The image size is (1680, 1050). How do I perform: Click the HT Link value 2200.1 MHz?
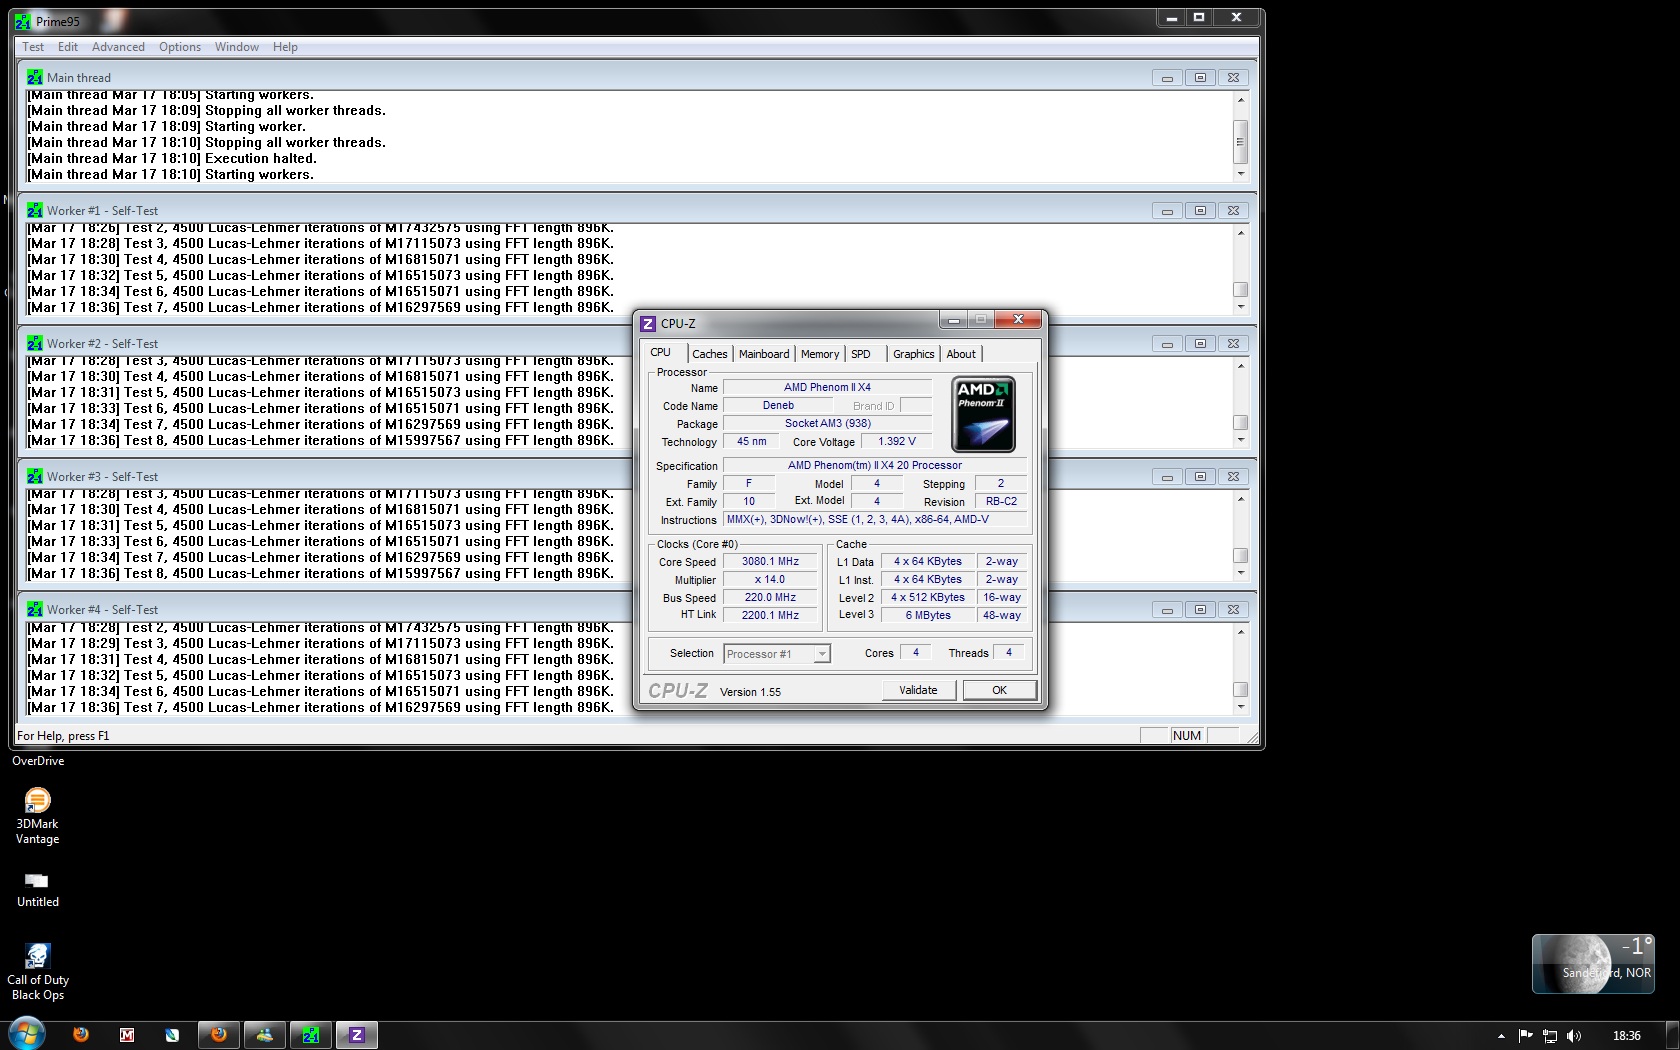point(770,616)
